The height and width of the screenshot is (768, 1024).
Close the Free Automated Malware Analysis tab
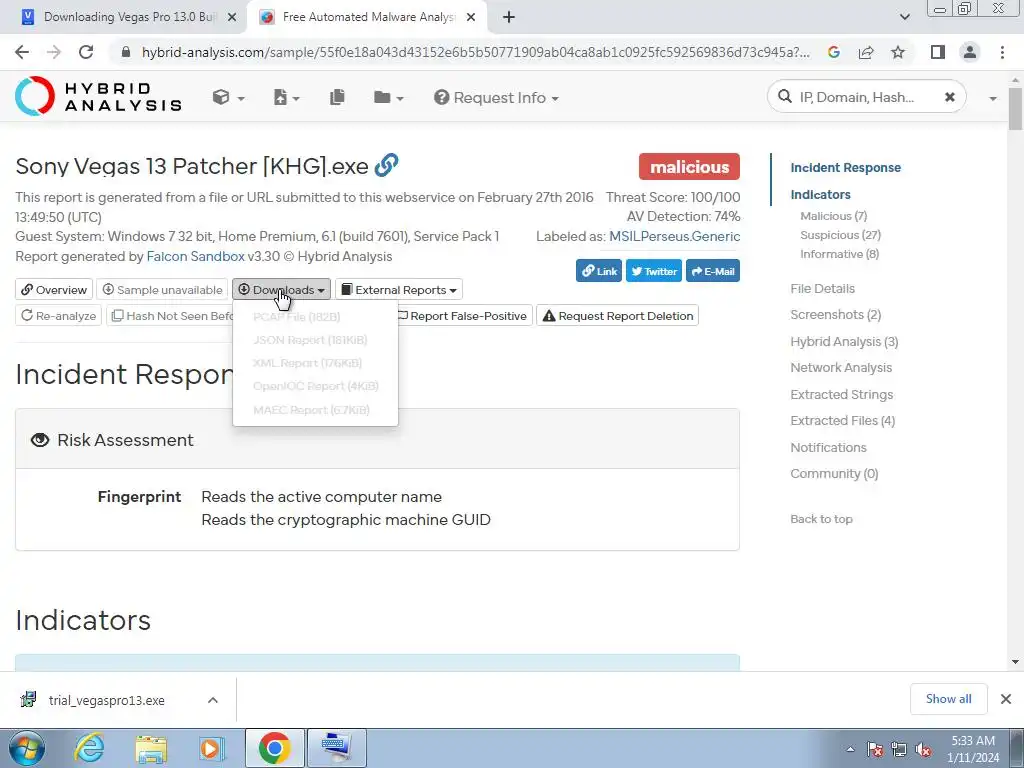471,18
